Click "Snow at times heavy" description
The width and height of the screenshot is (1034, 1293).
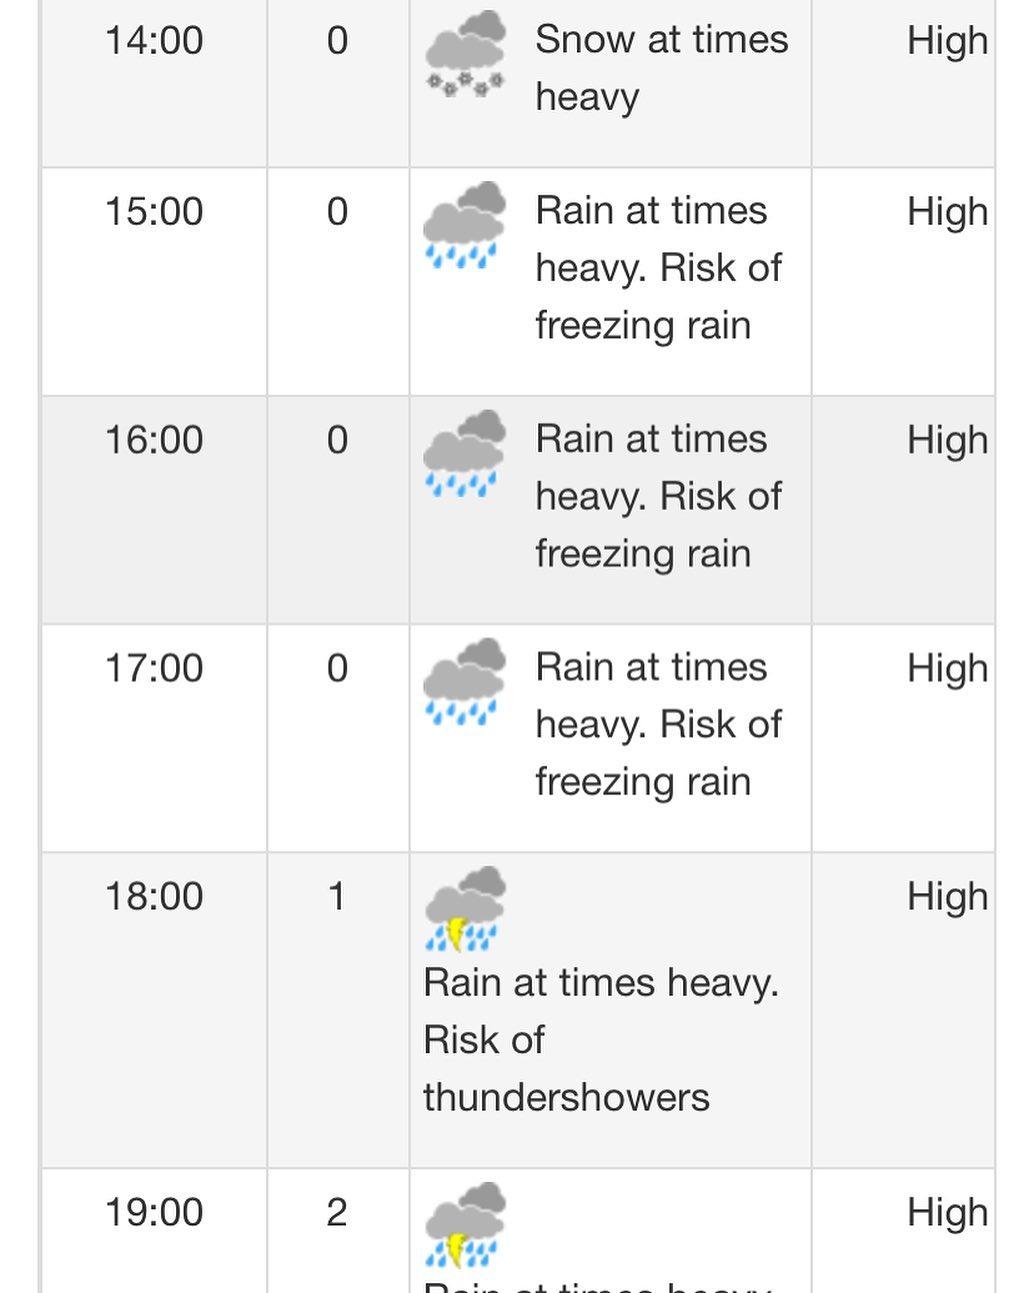point(660,68)
